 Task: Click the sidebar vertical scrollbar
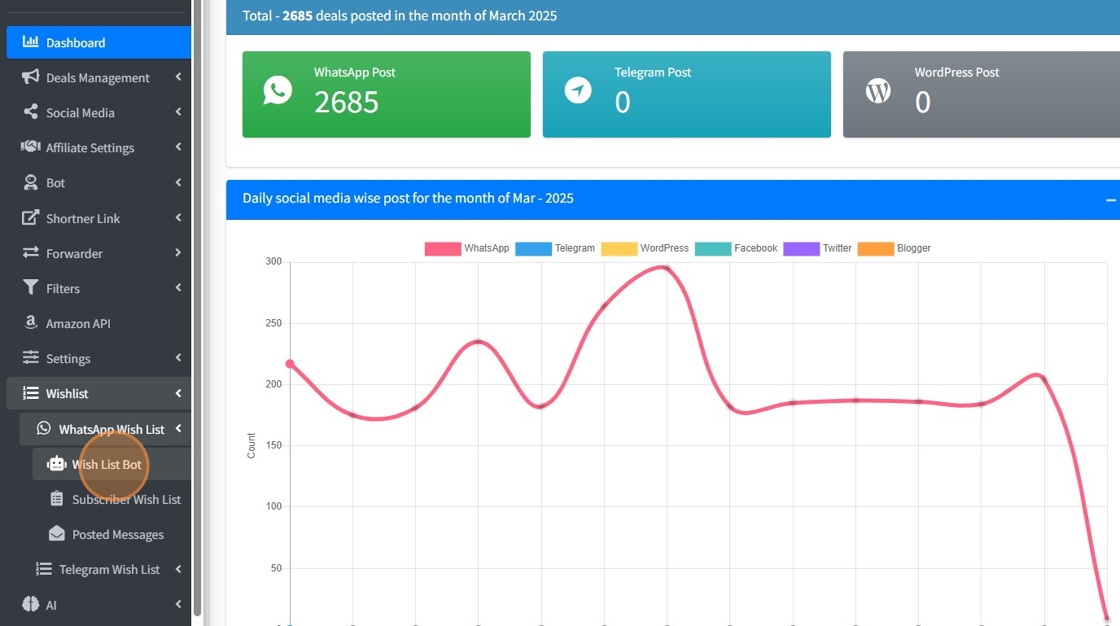click(198, 307)
